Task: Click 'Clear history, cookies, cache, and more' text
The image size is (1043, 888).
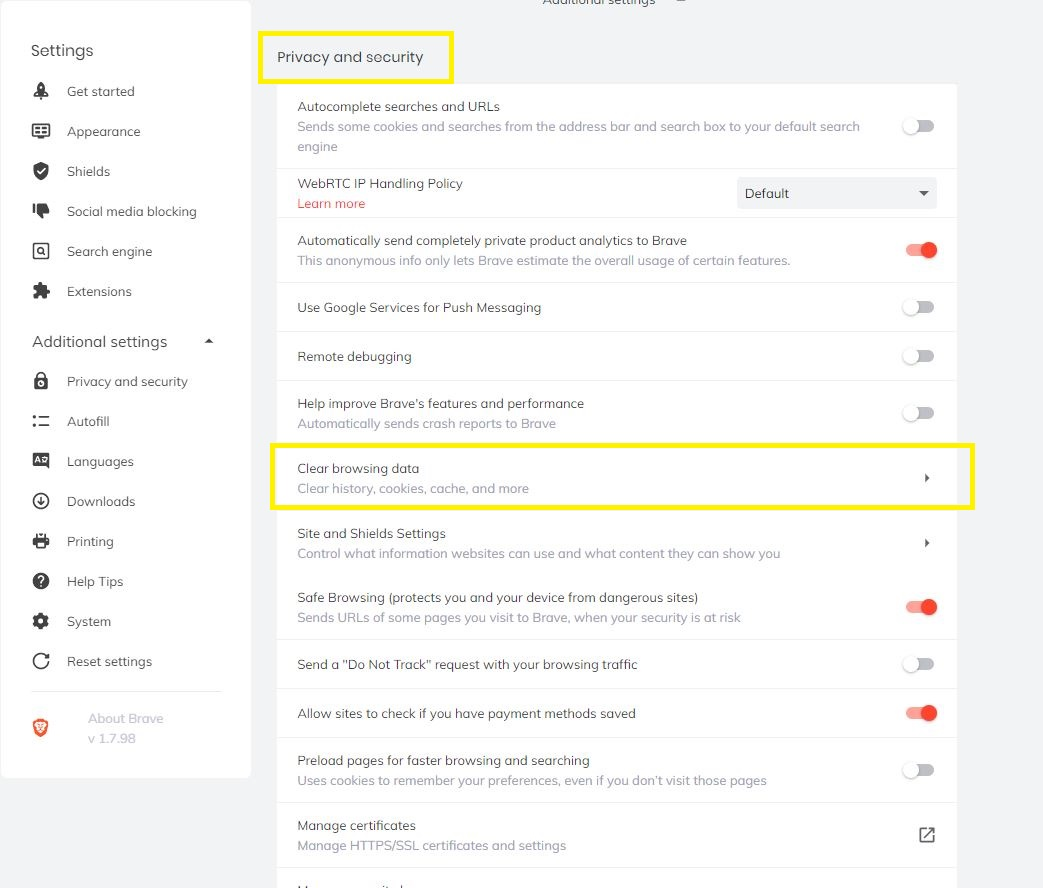Action: point(413,488)
